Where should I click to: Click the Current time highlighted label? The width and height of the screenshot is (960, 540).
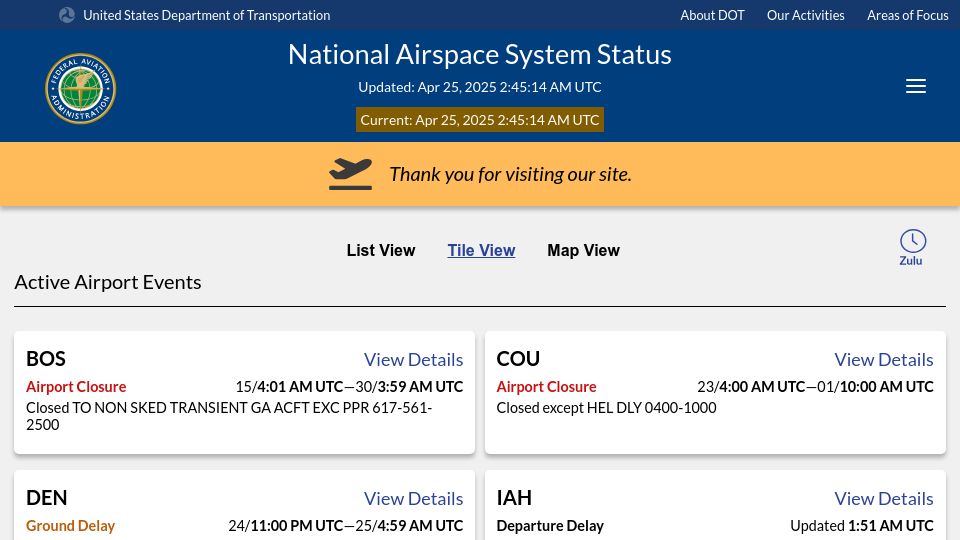[480, 120]
